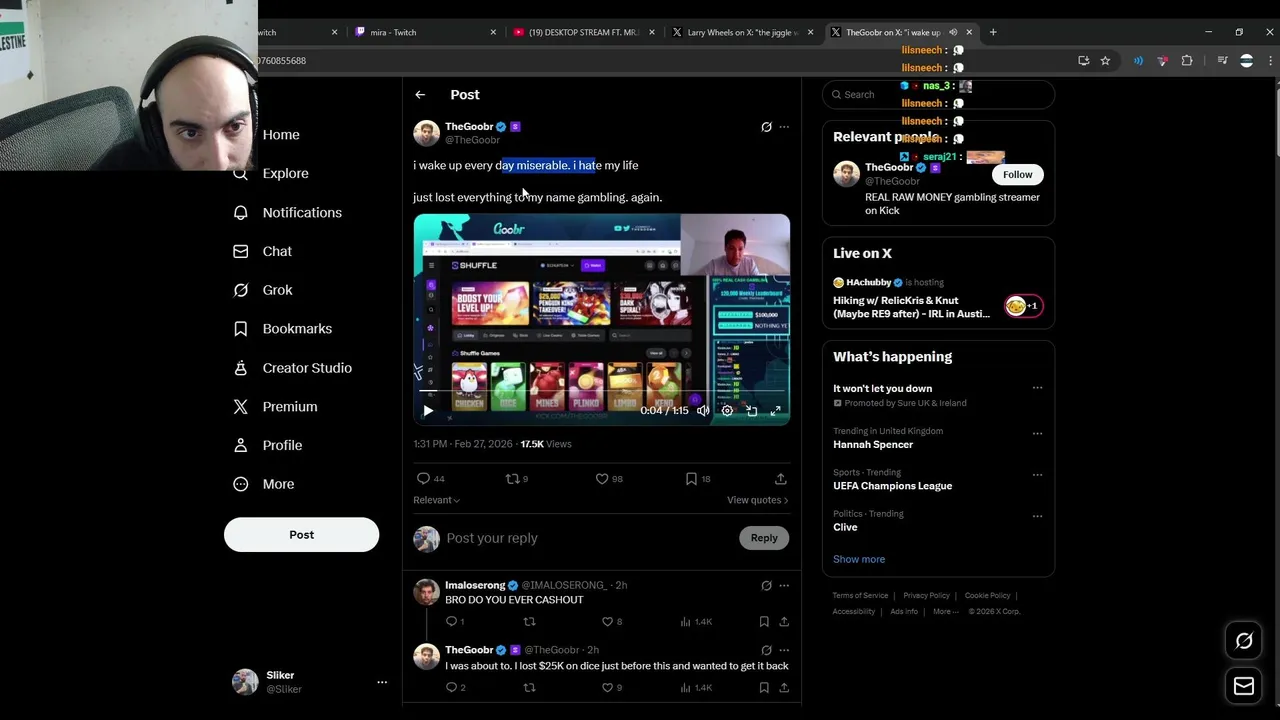Open a new browser tab
Viewport: 1280px width, 720px height.
click(x=993, y=32)
